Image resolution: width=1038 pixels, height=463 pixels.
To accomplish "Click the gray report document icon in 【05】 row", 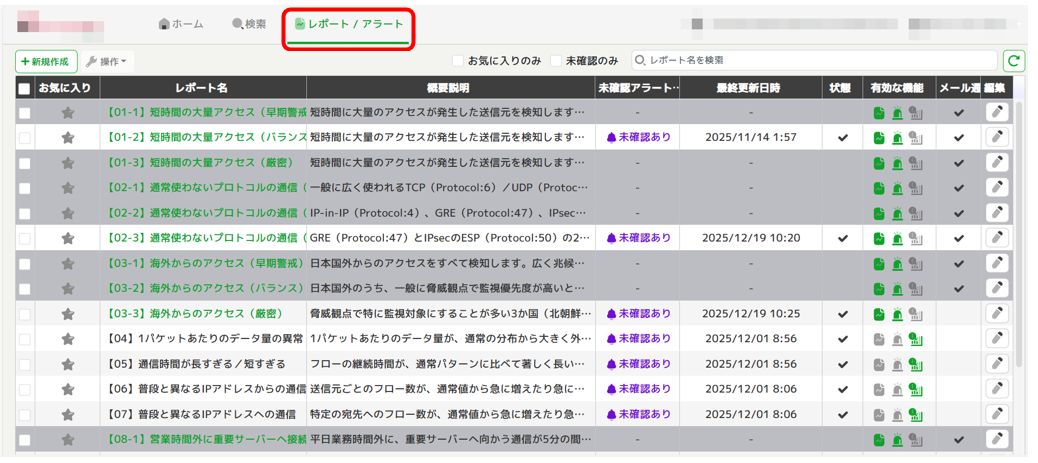I will (x=879, y=364).
